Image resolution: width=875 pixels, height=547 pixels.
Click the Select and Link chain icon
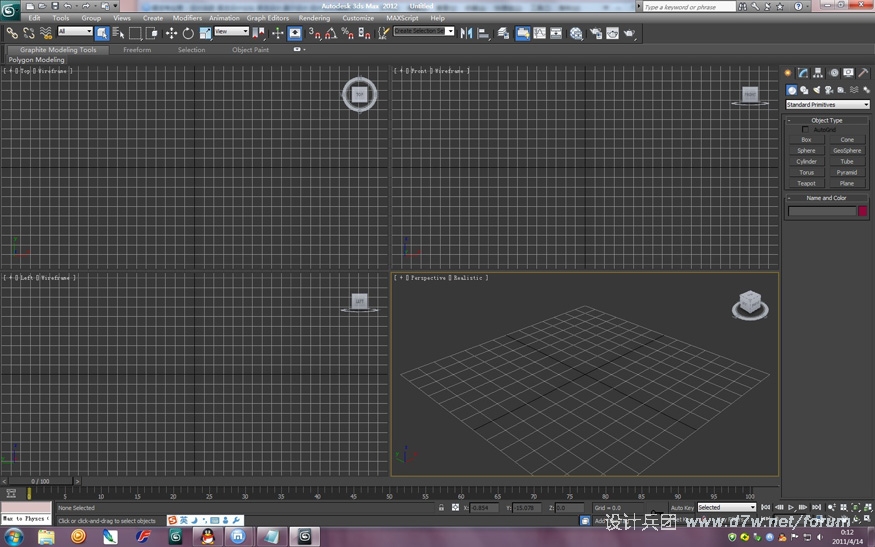[x=12, y=33]
